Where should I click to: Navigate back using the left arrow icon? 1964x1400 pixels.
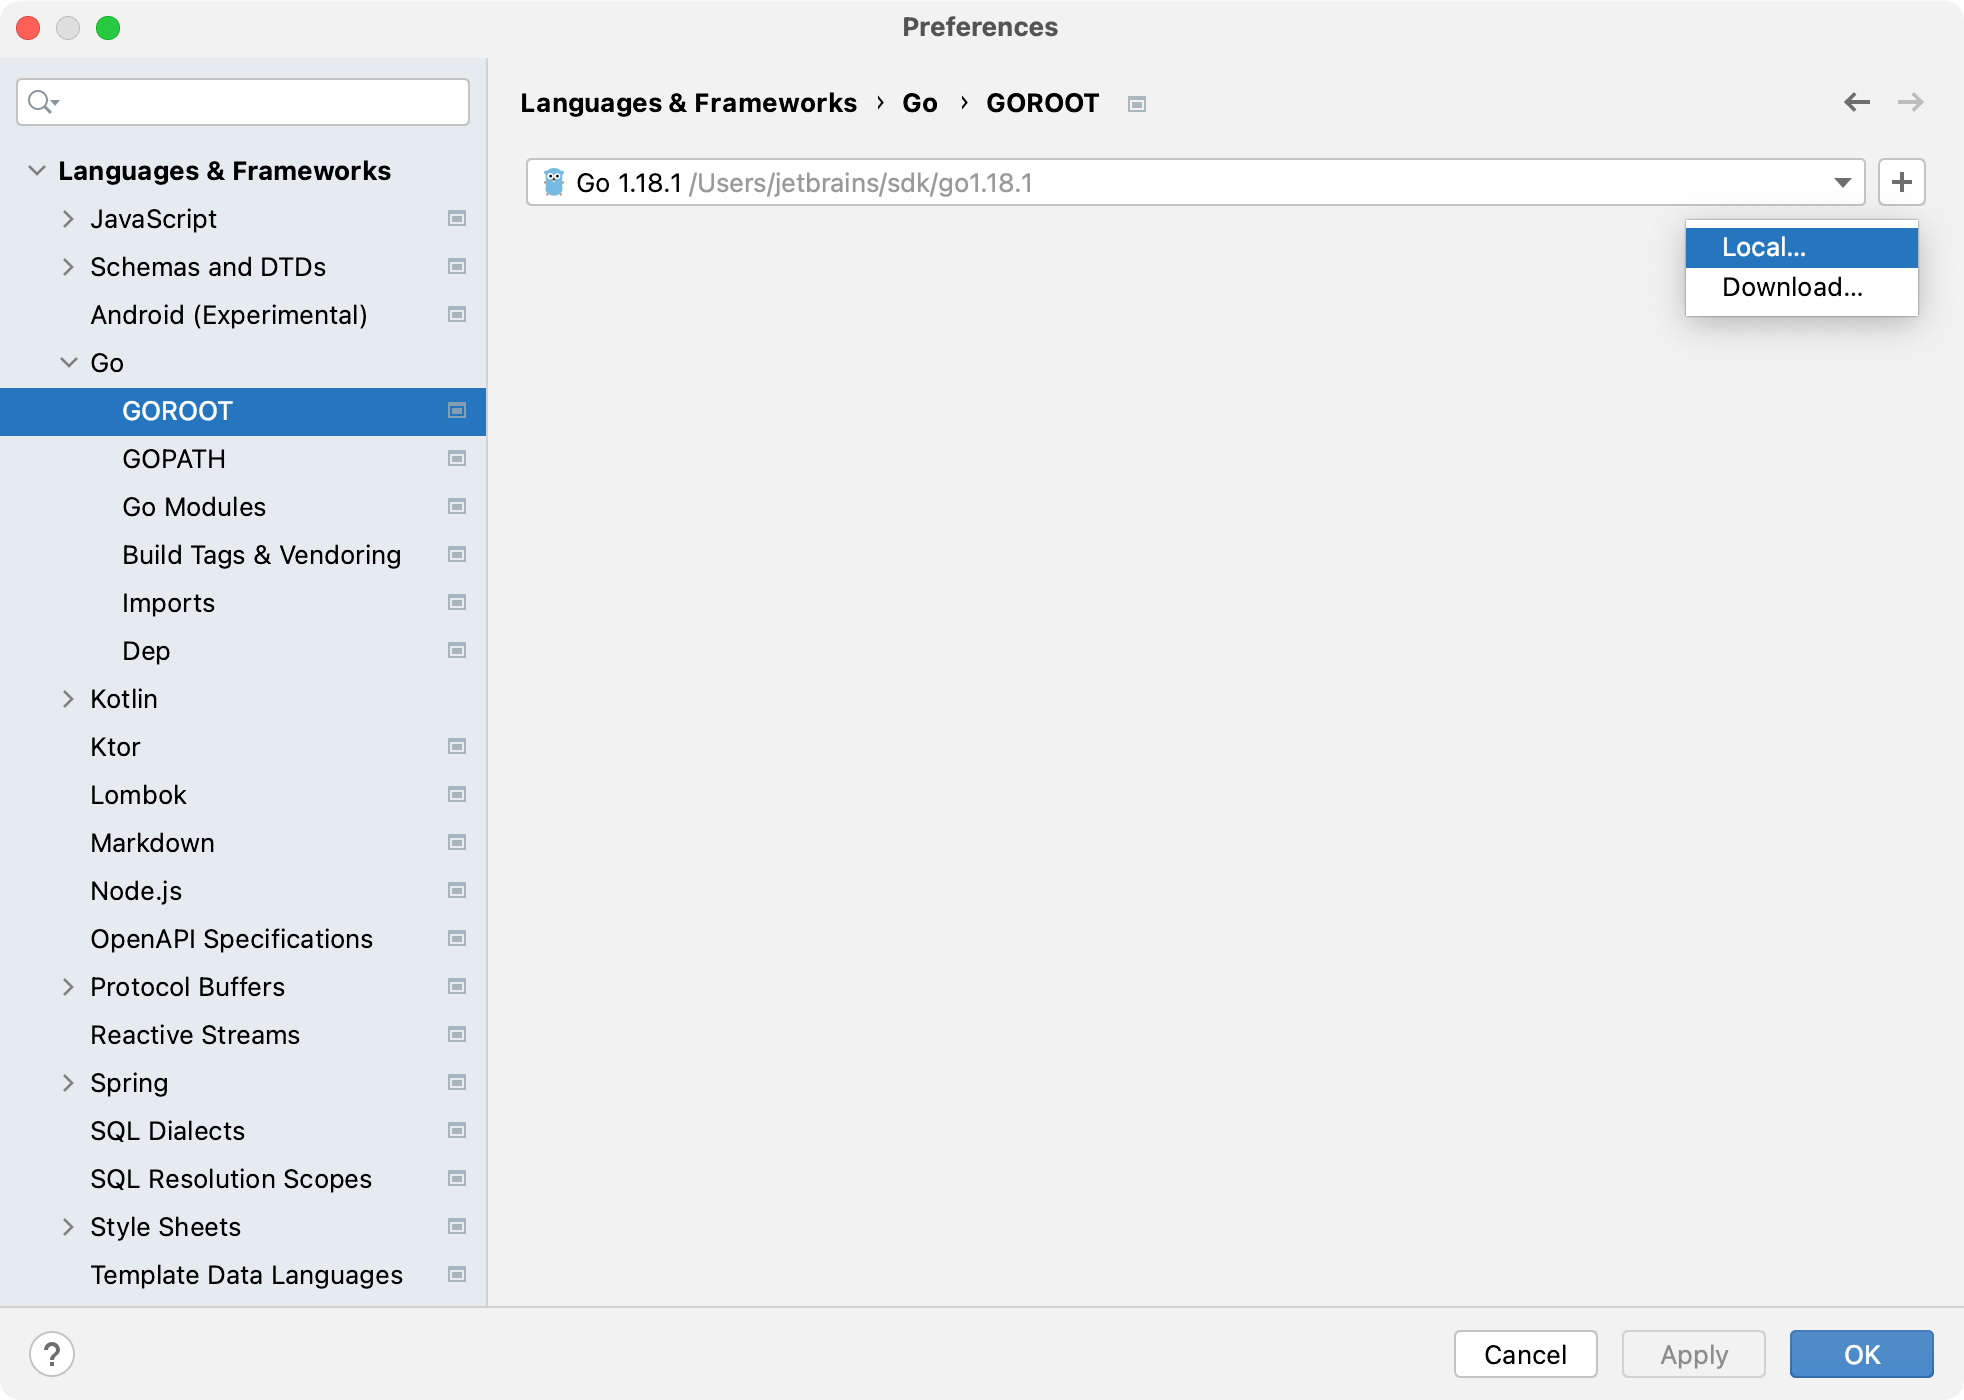(x=1856, y=101)
